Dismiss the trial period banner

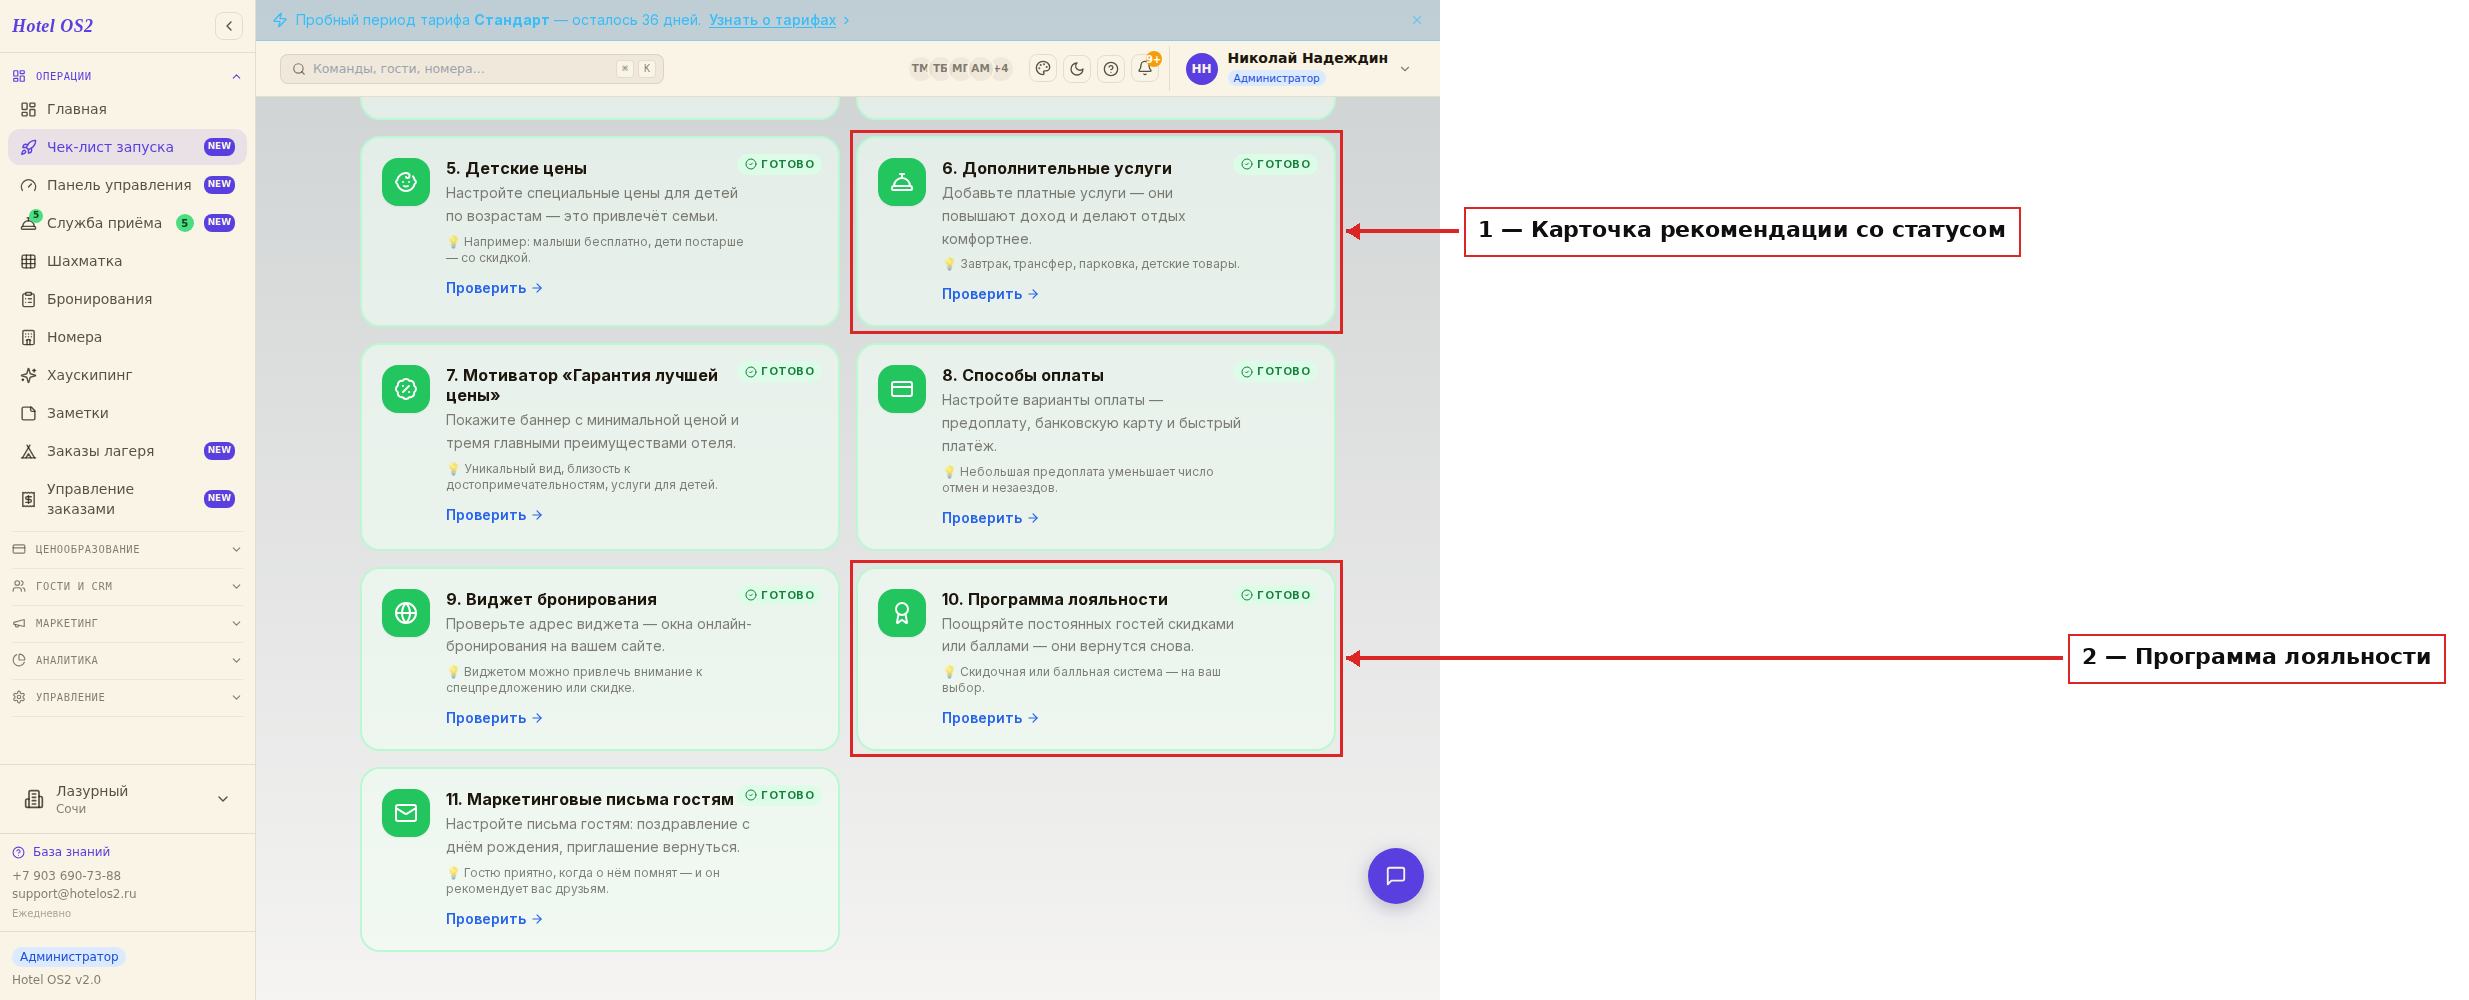pyautogui.click(x=1417, y=20)
